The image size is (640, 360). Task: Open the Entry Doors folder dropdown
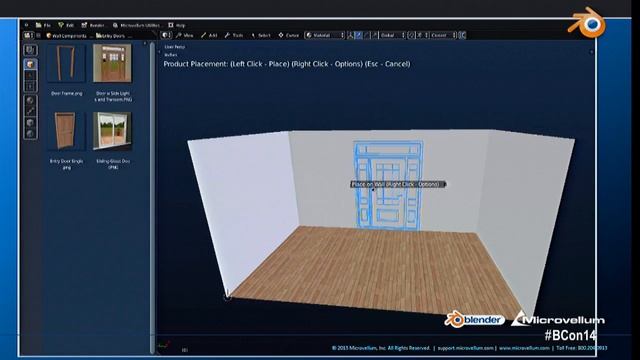click(x=113, y=36)
